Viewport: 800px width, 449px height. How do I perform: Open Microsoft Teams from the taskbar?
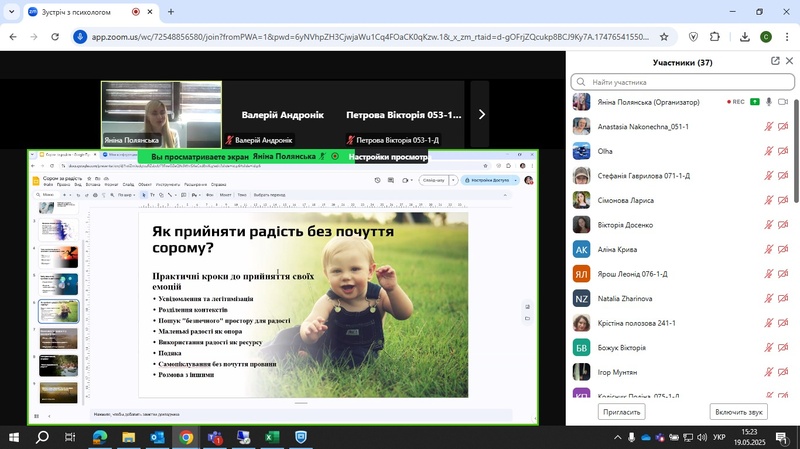pos(215,437)
